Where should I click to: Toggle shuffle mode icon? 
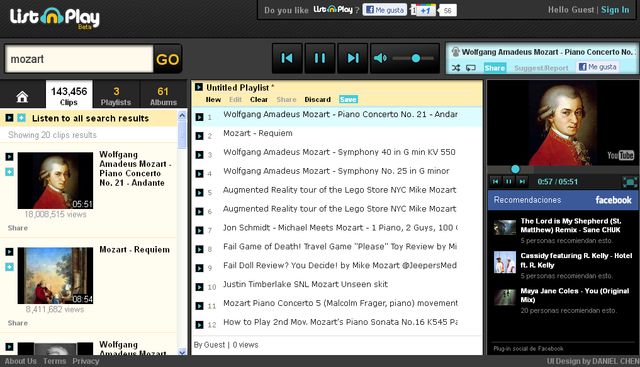pos(456,68)
